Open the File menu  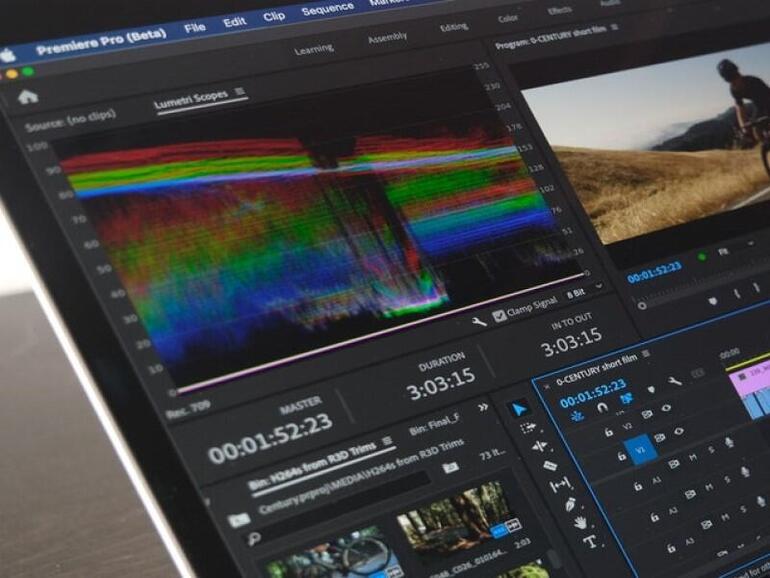click(x=195, y=28)
